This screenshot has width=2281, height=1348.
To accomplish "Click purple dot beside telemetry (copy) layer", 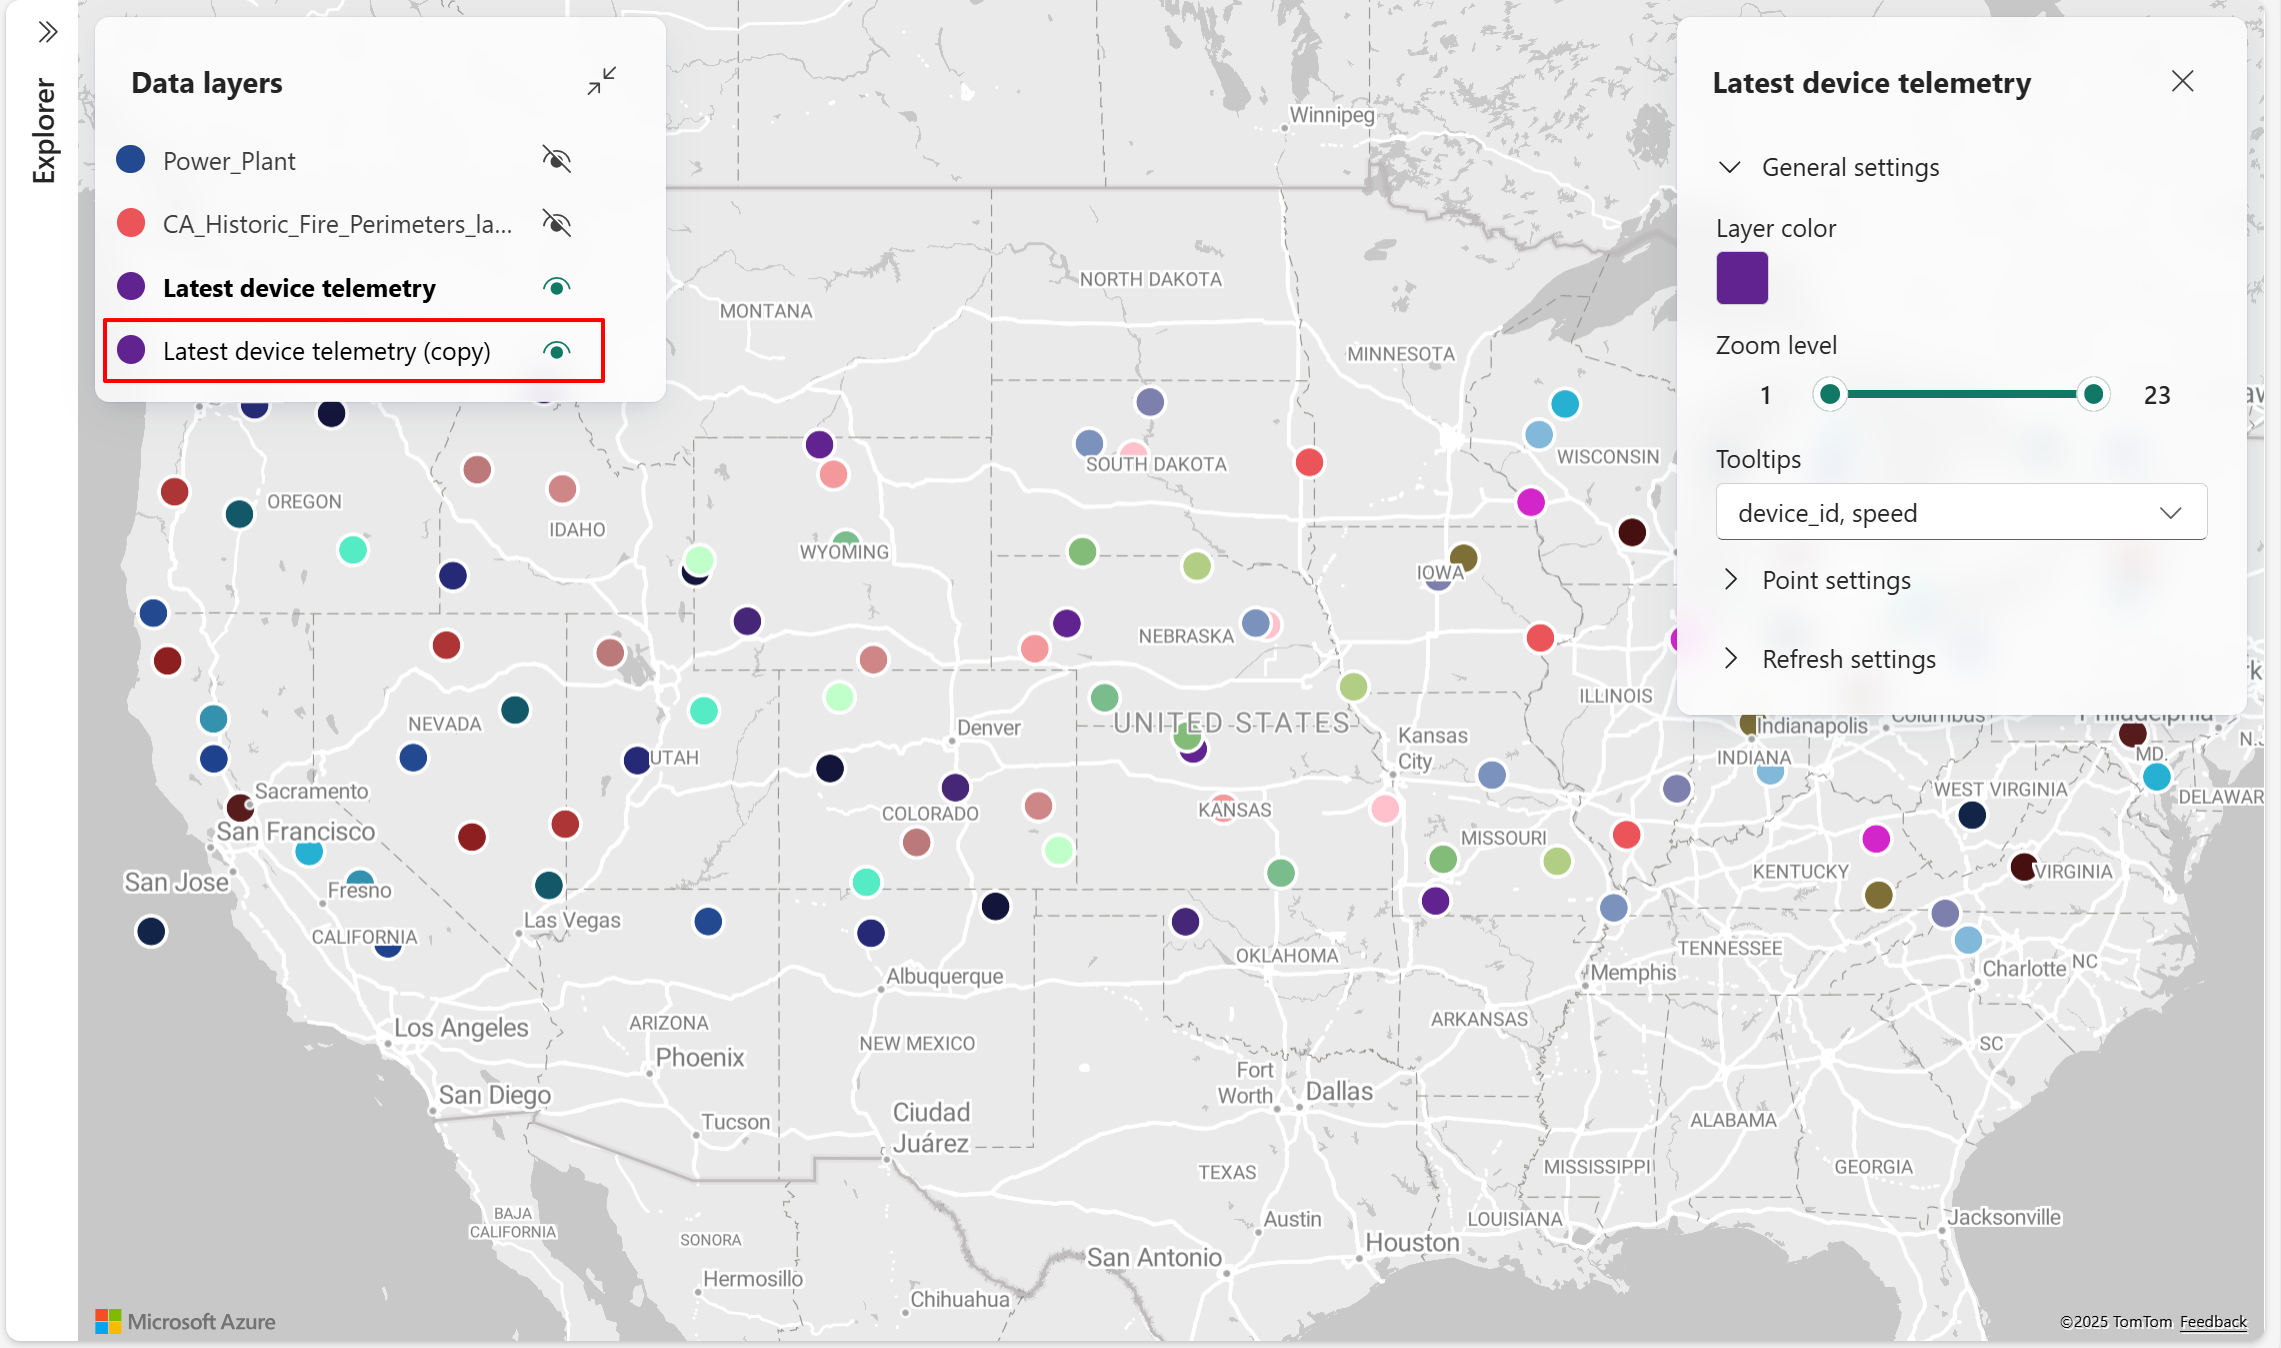I will coord(131,350).
